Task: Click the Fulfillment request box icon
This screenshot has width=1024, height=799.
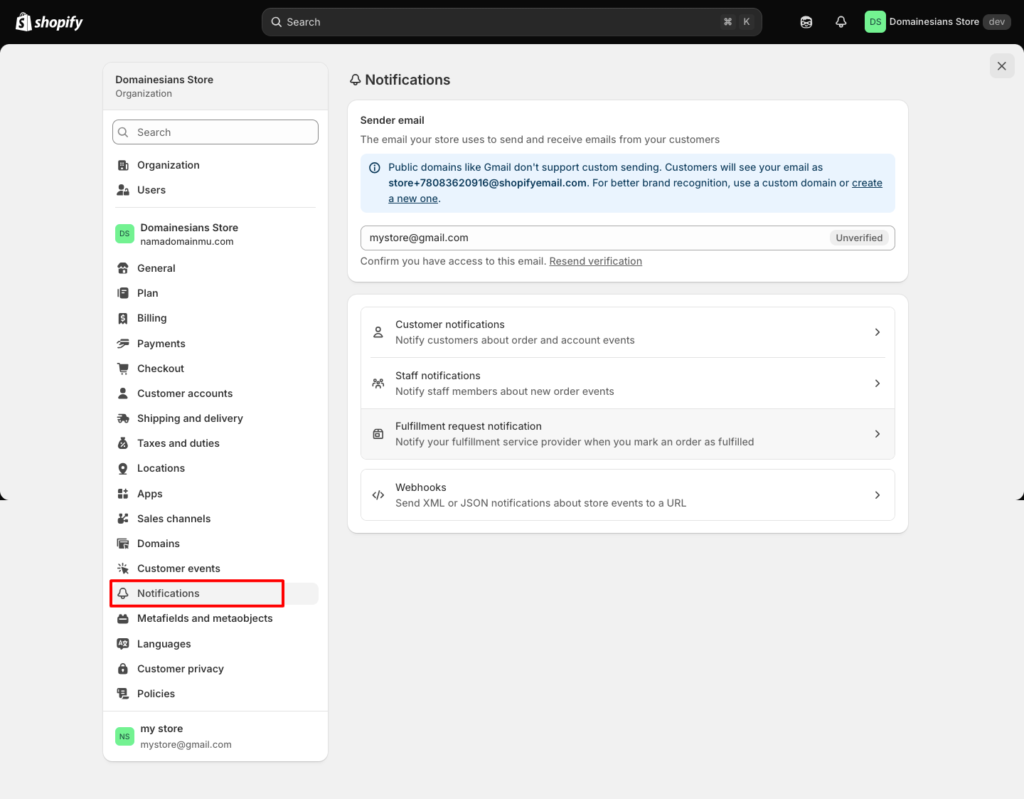Action: click(x=378, y=434)
